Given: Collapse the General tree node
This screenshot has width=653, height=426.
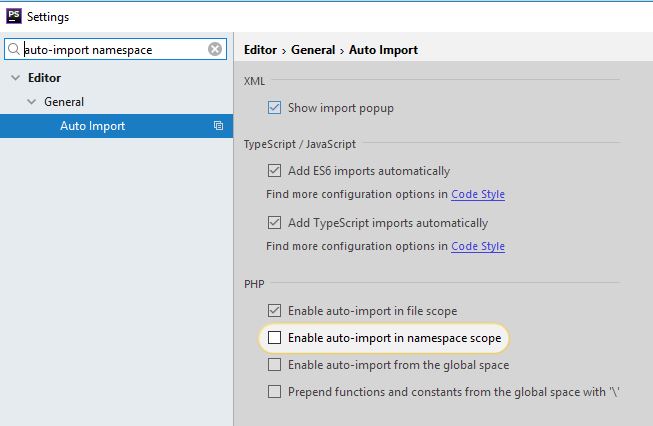Looking at the screenshot, I should (32, 102).
